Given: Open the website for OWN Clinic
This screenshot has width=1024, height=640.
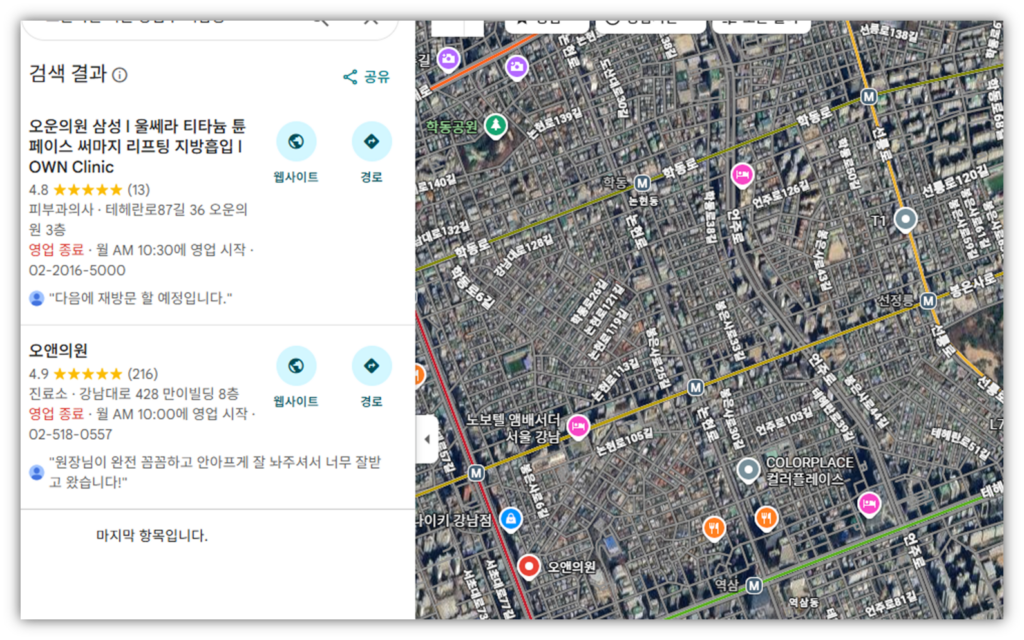Looking at the screenshot, I should point(296,142).
